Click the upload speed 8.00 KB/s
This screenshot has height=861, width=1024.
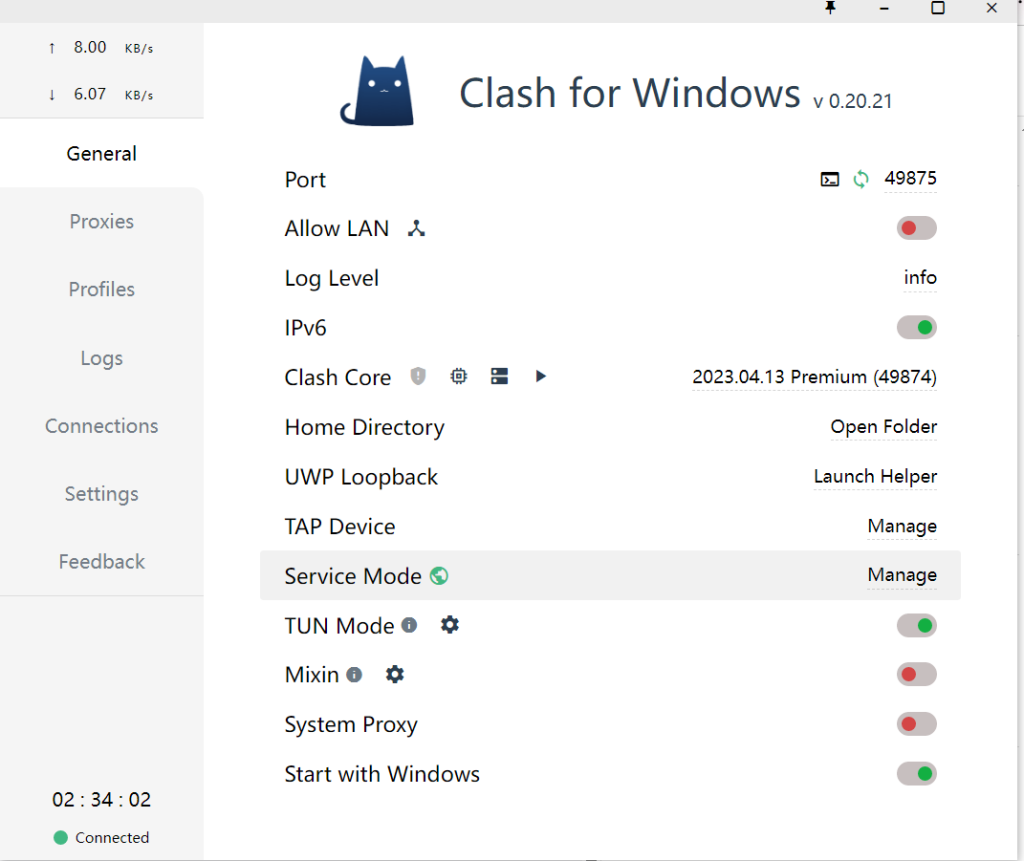coord(101,48)
